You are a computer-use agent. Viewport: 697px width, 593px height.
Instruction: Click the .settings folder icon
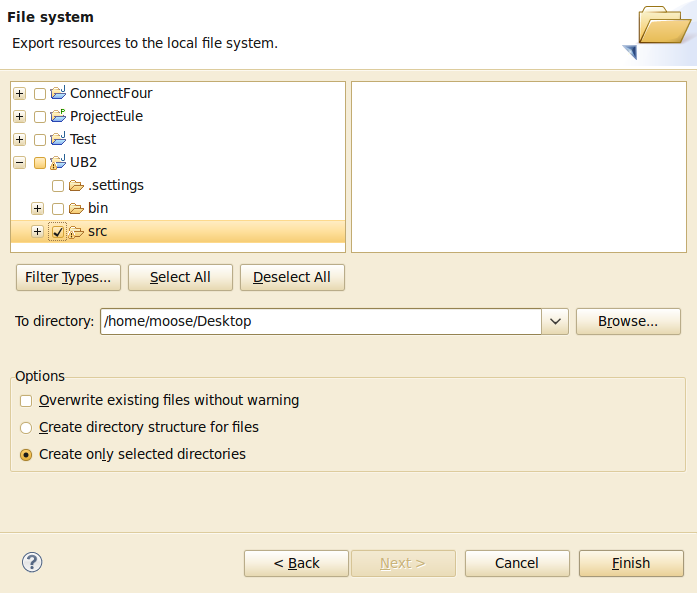click(76, 185)
